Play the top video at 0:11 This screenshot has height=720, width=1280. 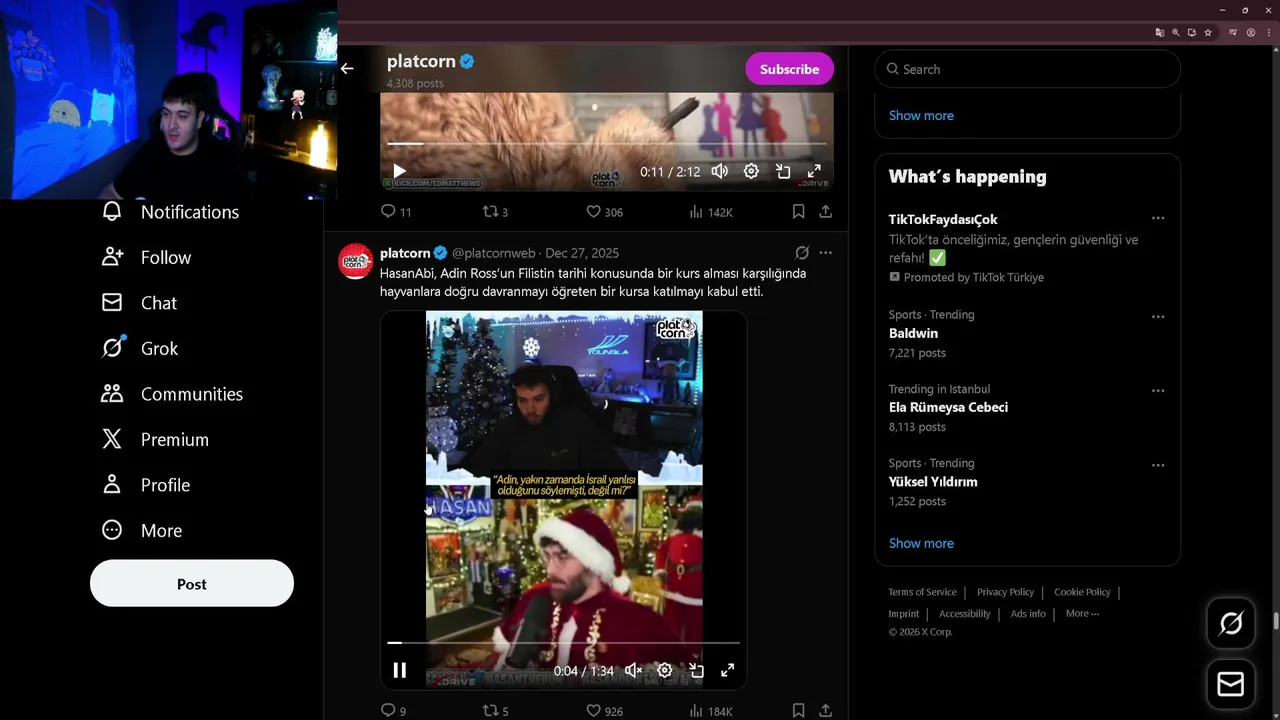click(x=399, y=172)
